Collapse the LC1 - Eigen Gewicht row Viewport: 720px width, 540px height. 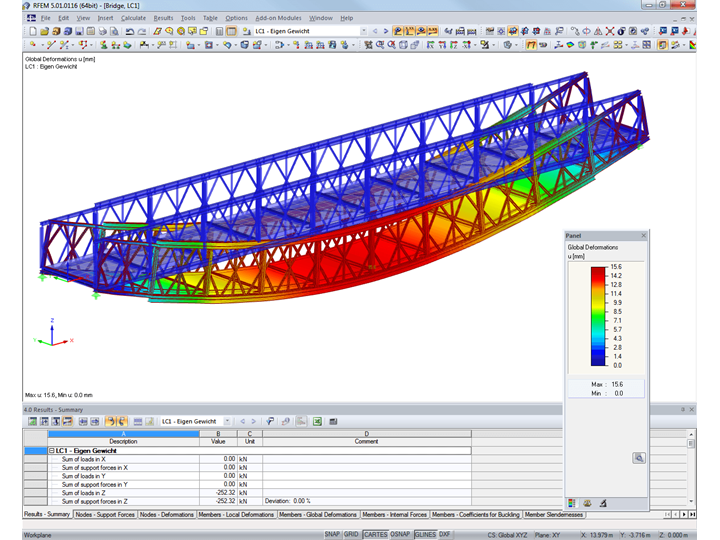click(x=51, y=451)
